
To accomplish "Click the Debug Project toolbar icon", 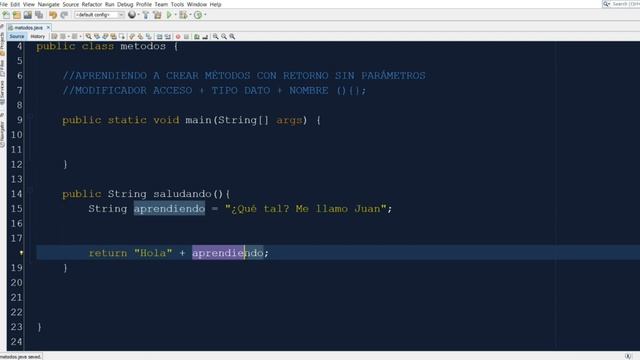I will 183,15.
